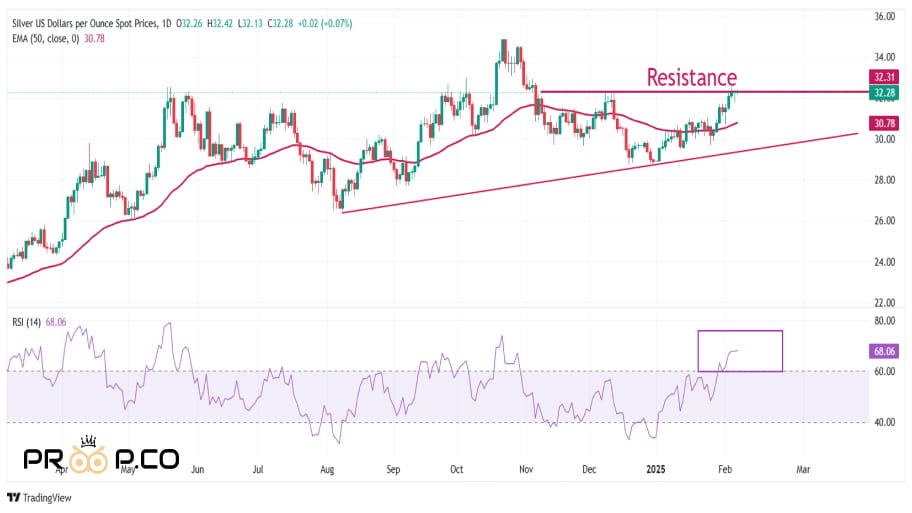Select the 32.28 current price label
Viewport: 912px width, 513px height.
tap(884, 92)
